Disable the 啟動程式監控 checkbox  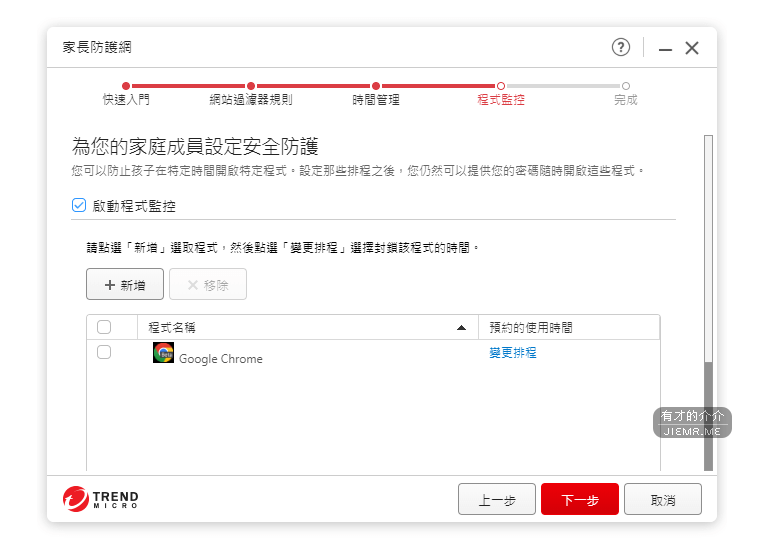tap(79, 205)
